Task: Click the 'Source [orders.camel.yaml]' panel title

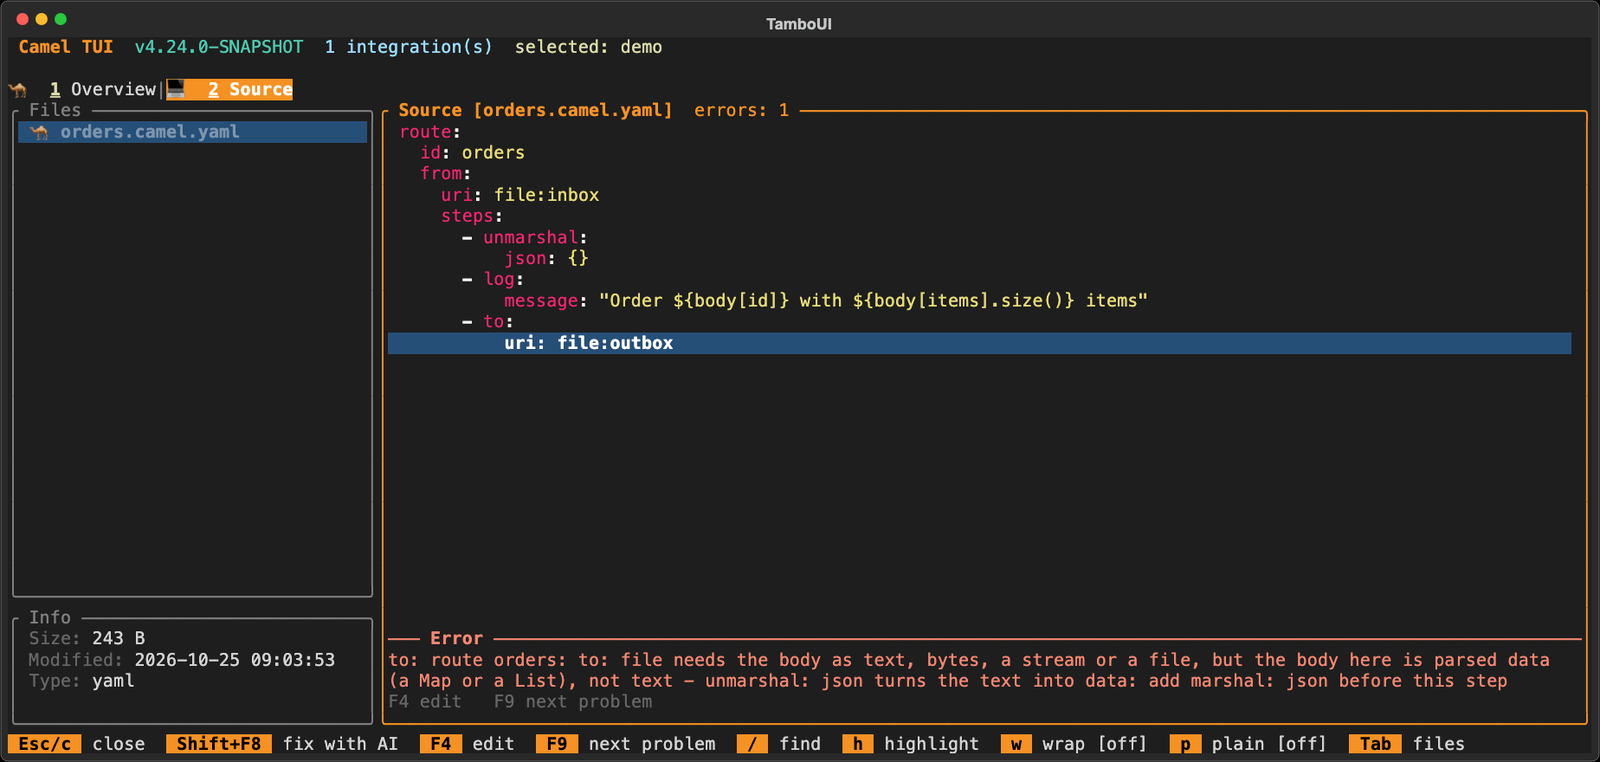Action: (x=535, y=110)
